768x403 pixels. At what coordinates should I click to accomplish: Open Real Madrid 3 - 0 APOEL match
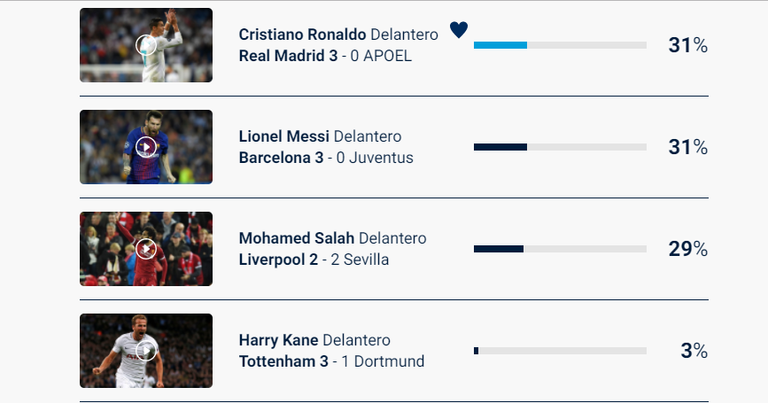325,56
